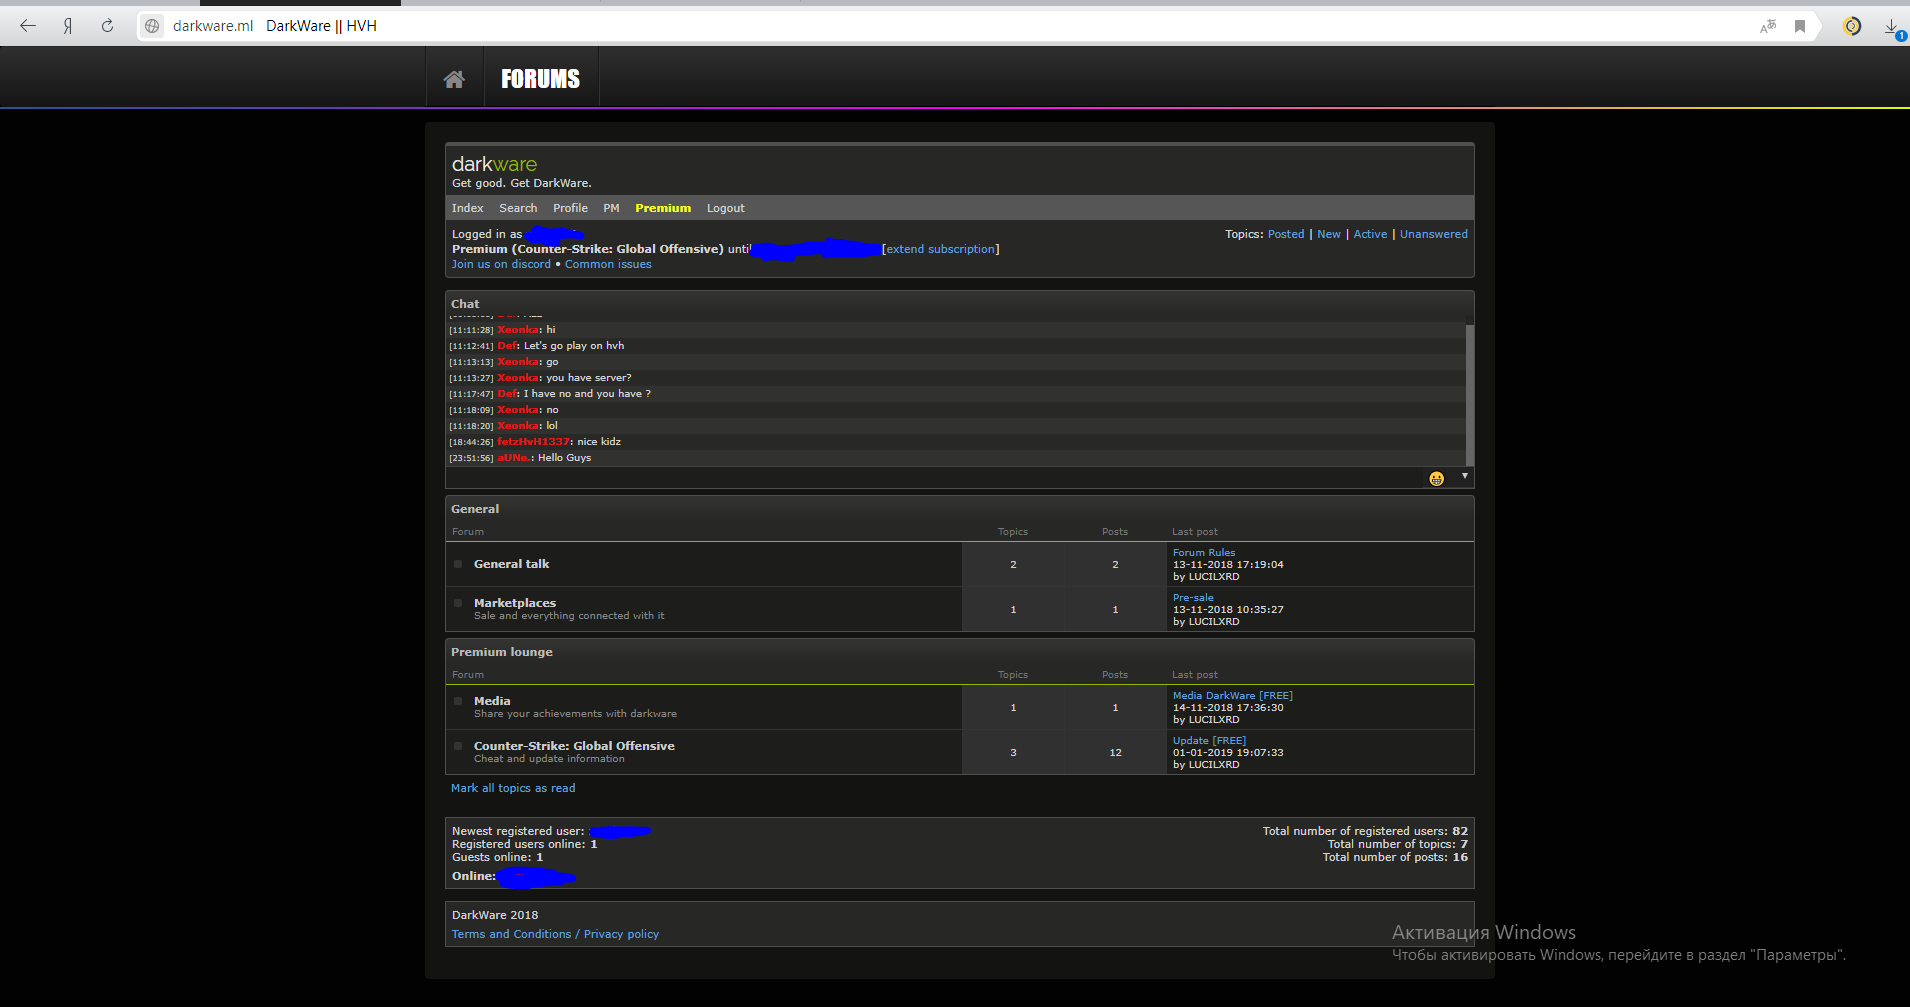Open PM from the forum menu

point(611,208)
